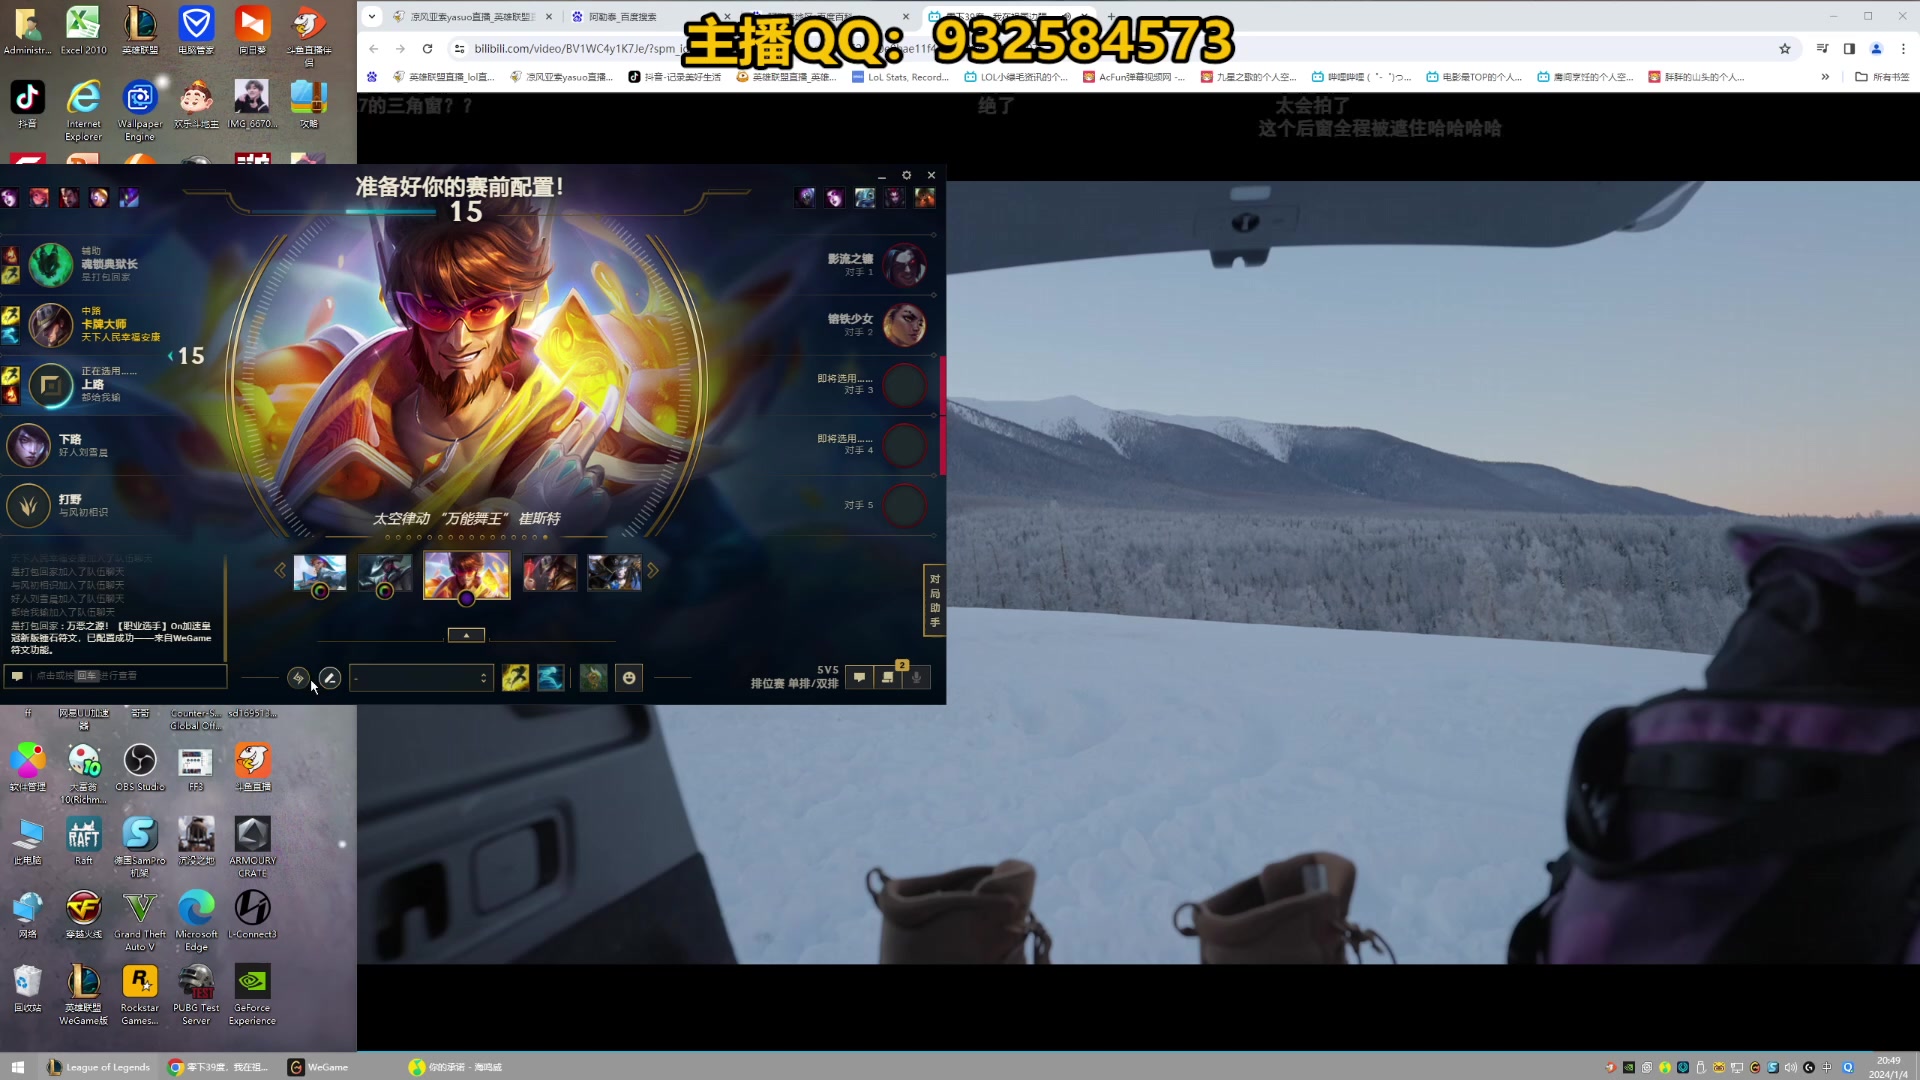Open a new Chrome tab
The width and height of the screenshot is (1920, 1080).
coord(1111,16)
